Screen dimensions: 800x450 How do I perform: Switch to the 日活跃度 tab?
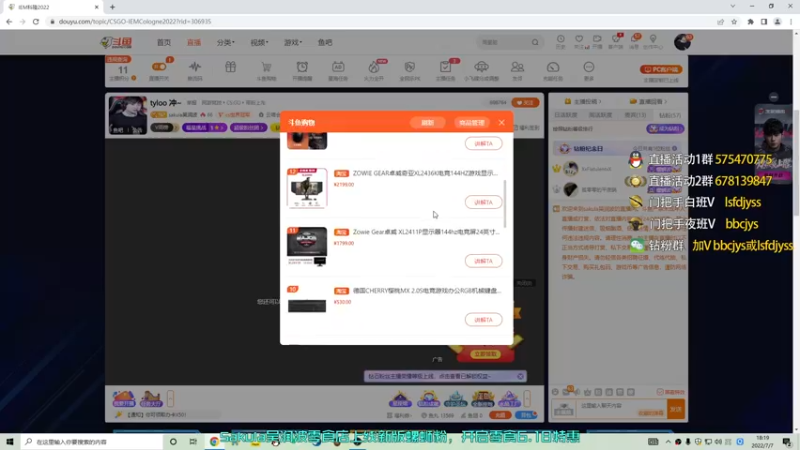point(566,115)
